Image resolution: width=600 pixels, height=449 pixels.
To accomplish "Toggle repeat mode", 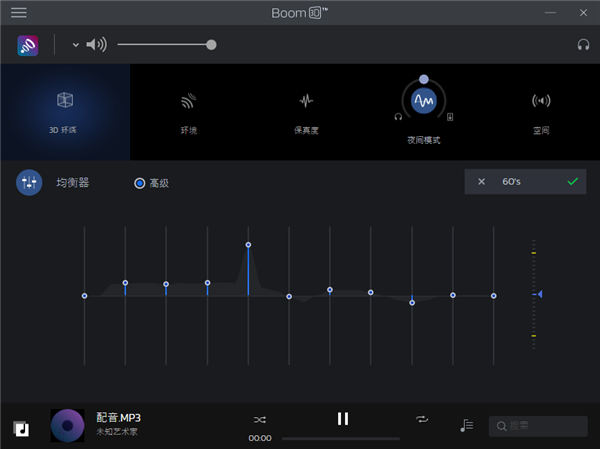I will 422,419.
